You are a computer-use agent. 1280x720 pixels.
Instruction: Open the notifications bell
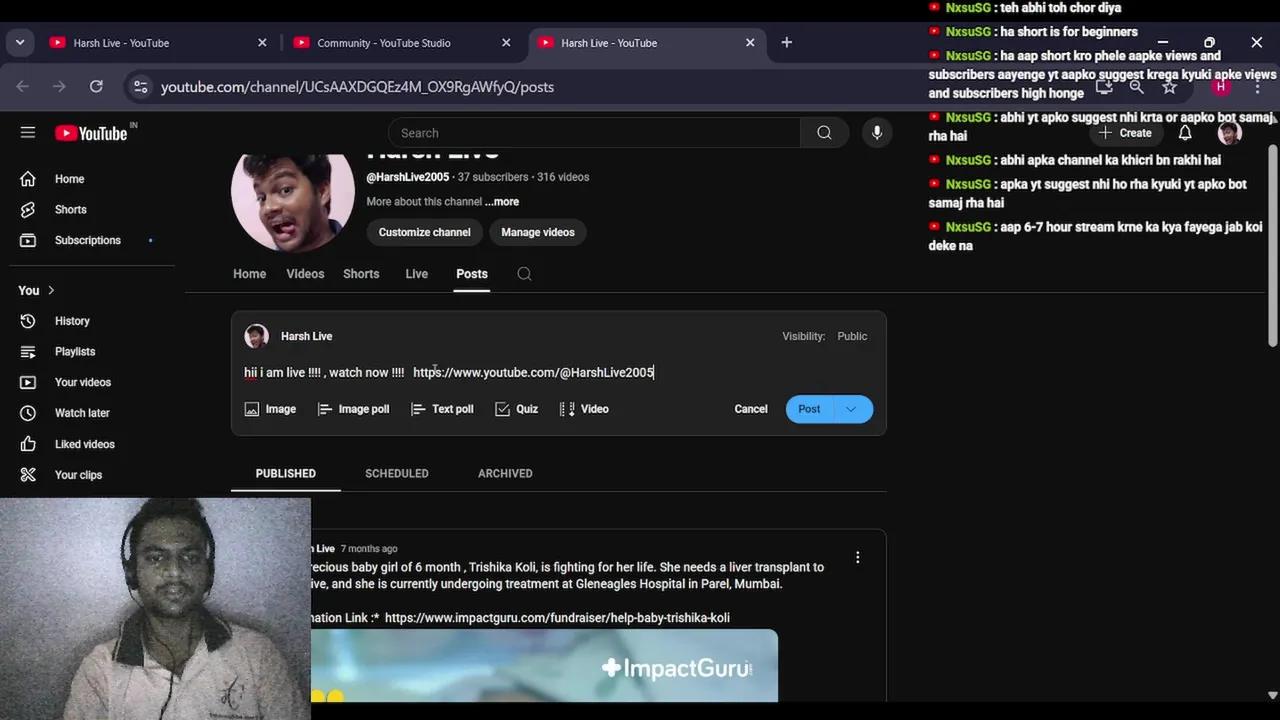coord(1185,133)
